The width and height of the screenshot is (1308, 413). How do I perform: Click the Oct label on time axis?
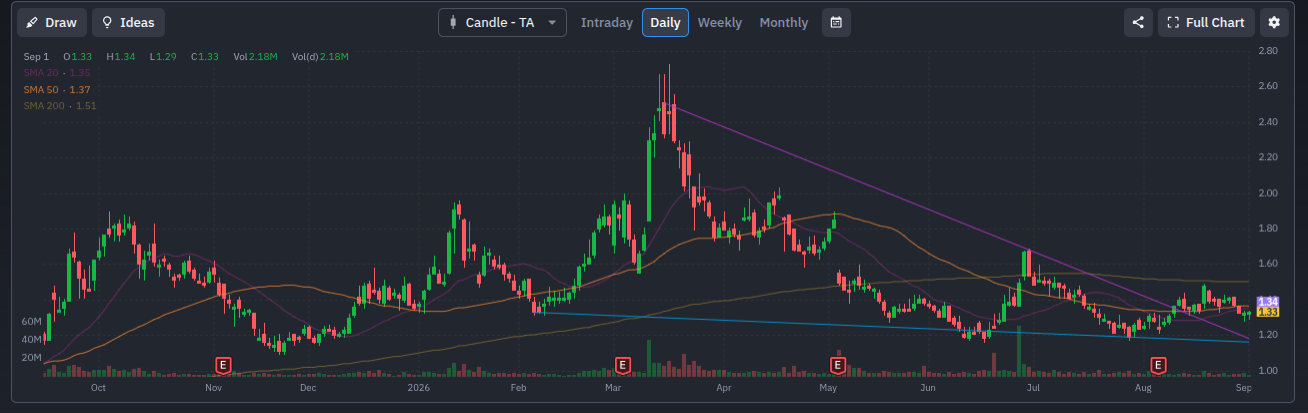tap(98, 386)
